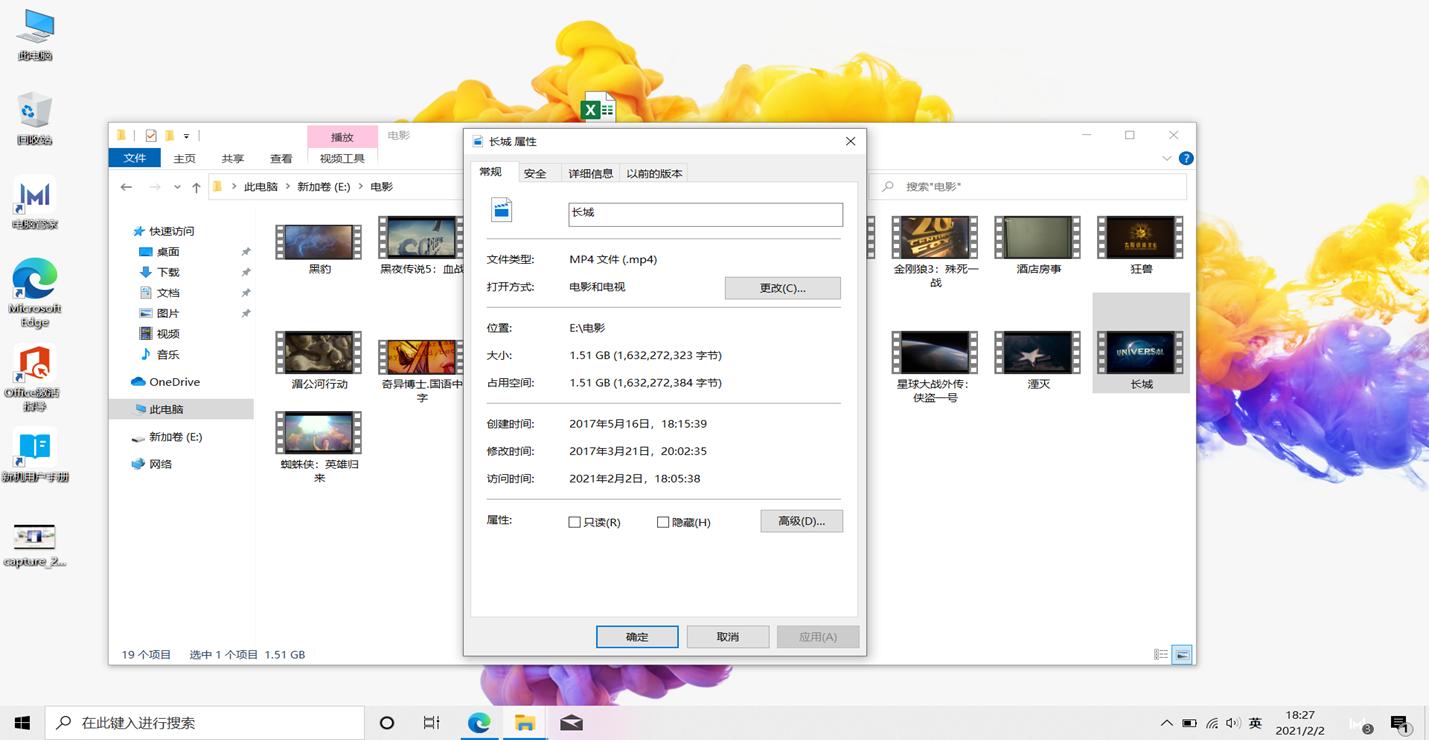Viewport: 1429px width, 740px height.
Task: Open Explorer help via the blue question mark
Action: pos(1187,157)
